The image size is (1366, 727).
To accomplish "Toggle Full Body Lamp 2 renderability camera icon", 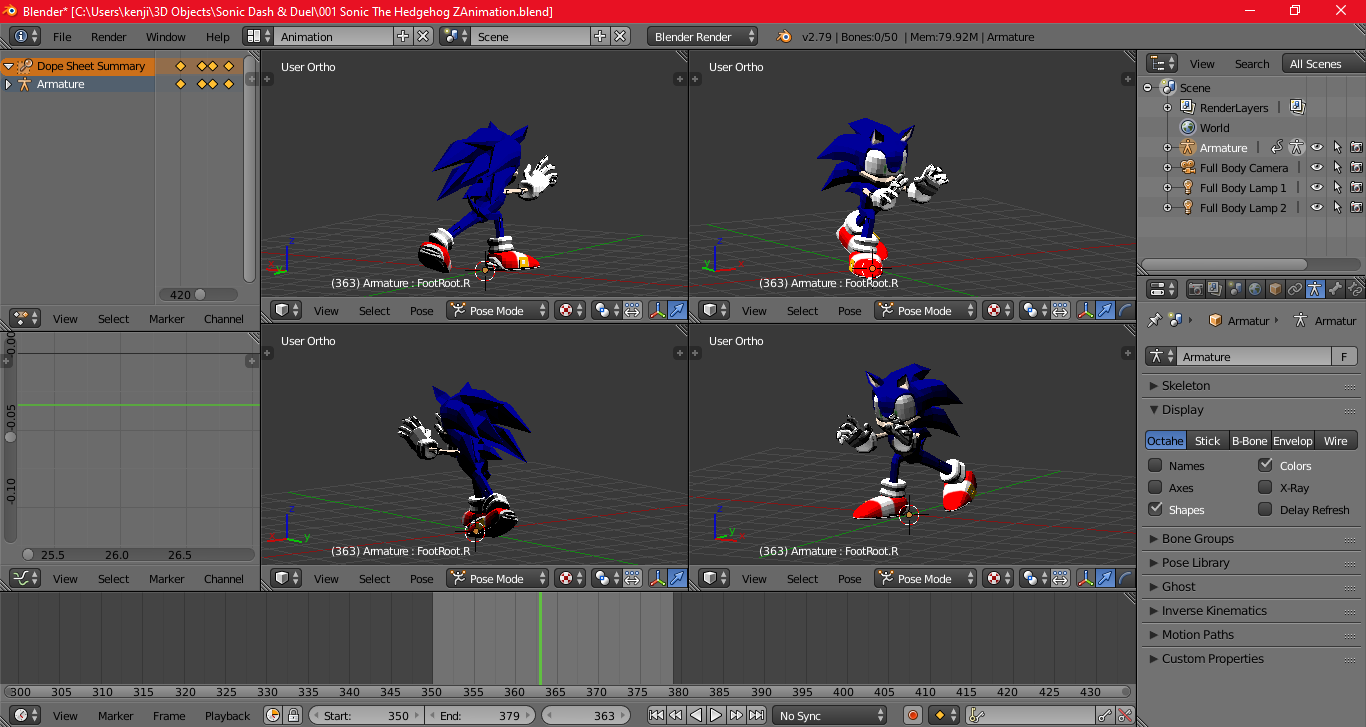I will click(x=1356, y=208).
